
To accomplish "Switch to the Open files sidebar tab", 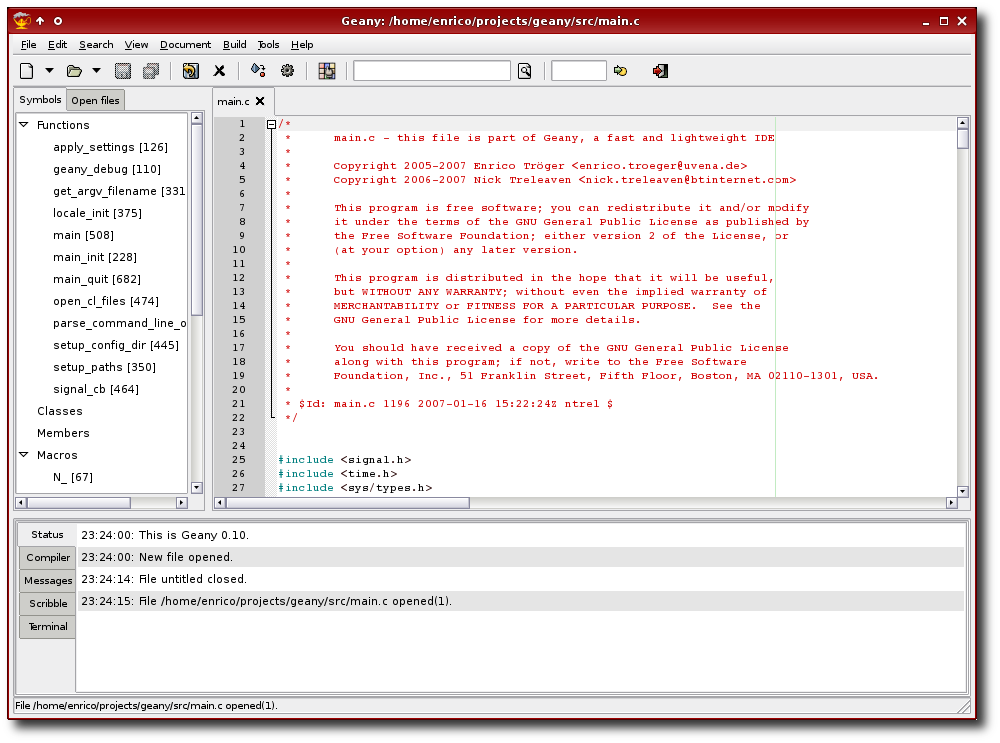I will coord(96,100).
